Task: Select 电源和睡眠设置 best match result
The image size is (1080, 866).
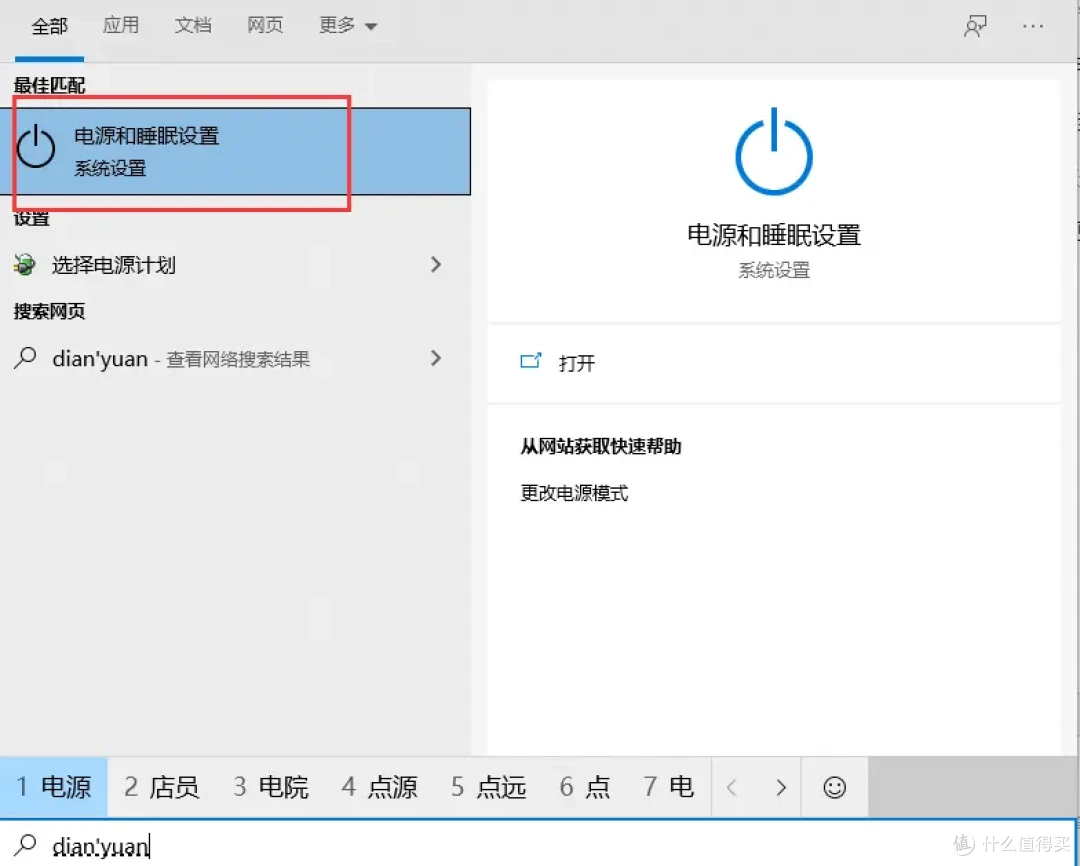Action: [236, 152]
